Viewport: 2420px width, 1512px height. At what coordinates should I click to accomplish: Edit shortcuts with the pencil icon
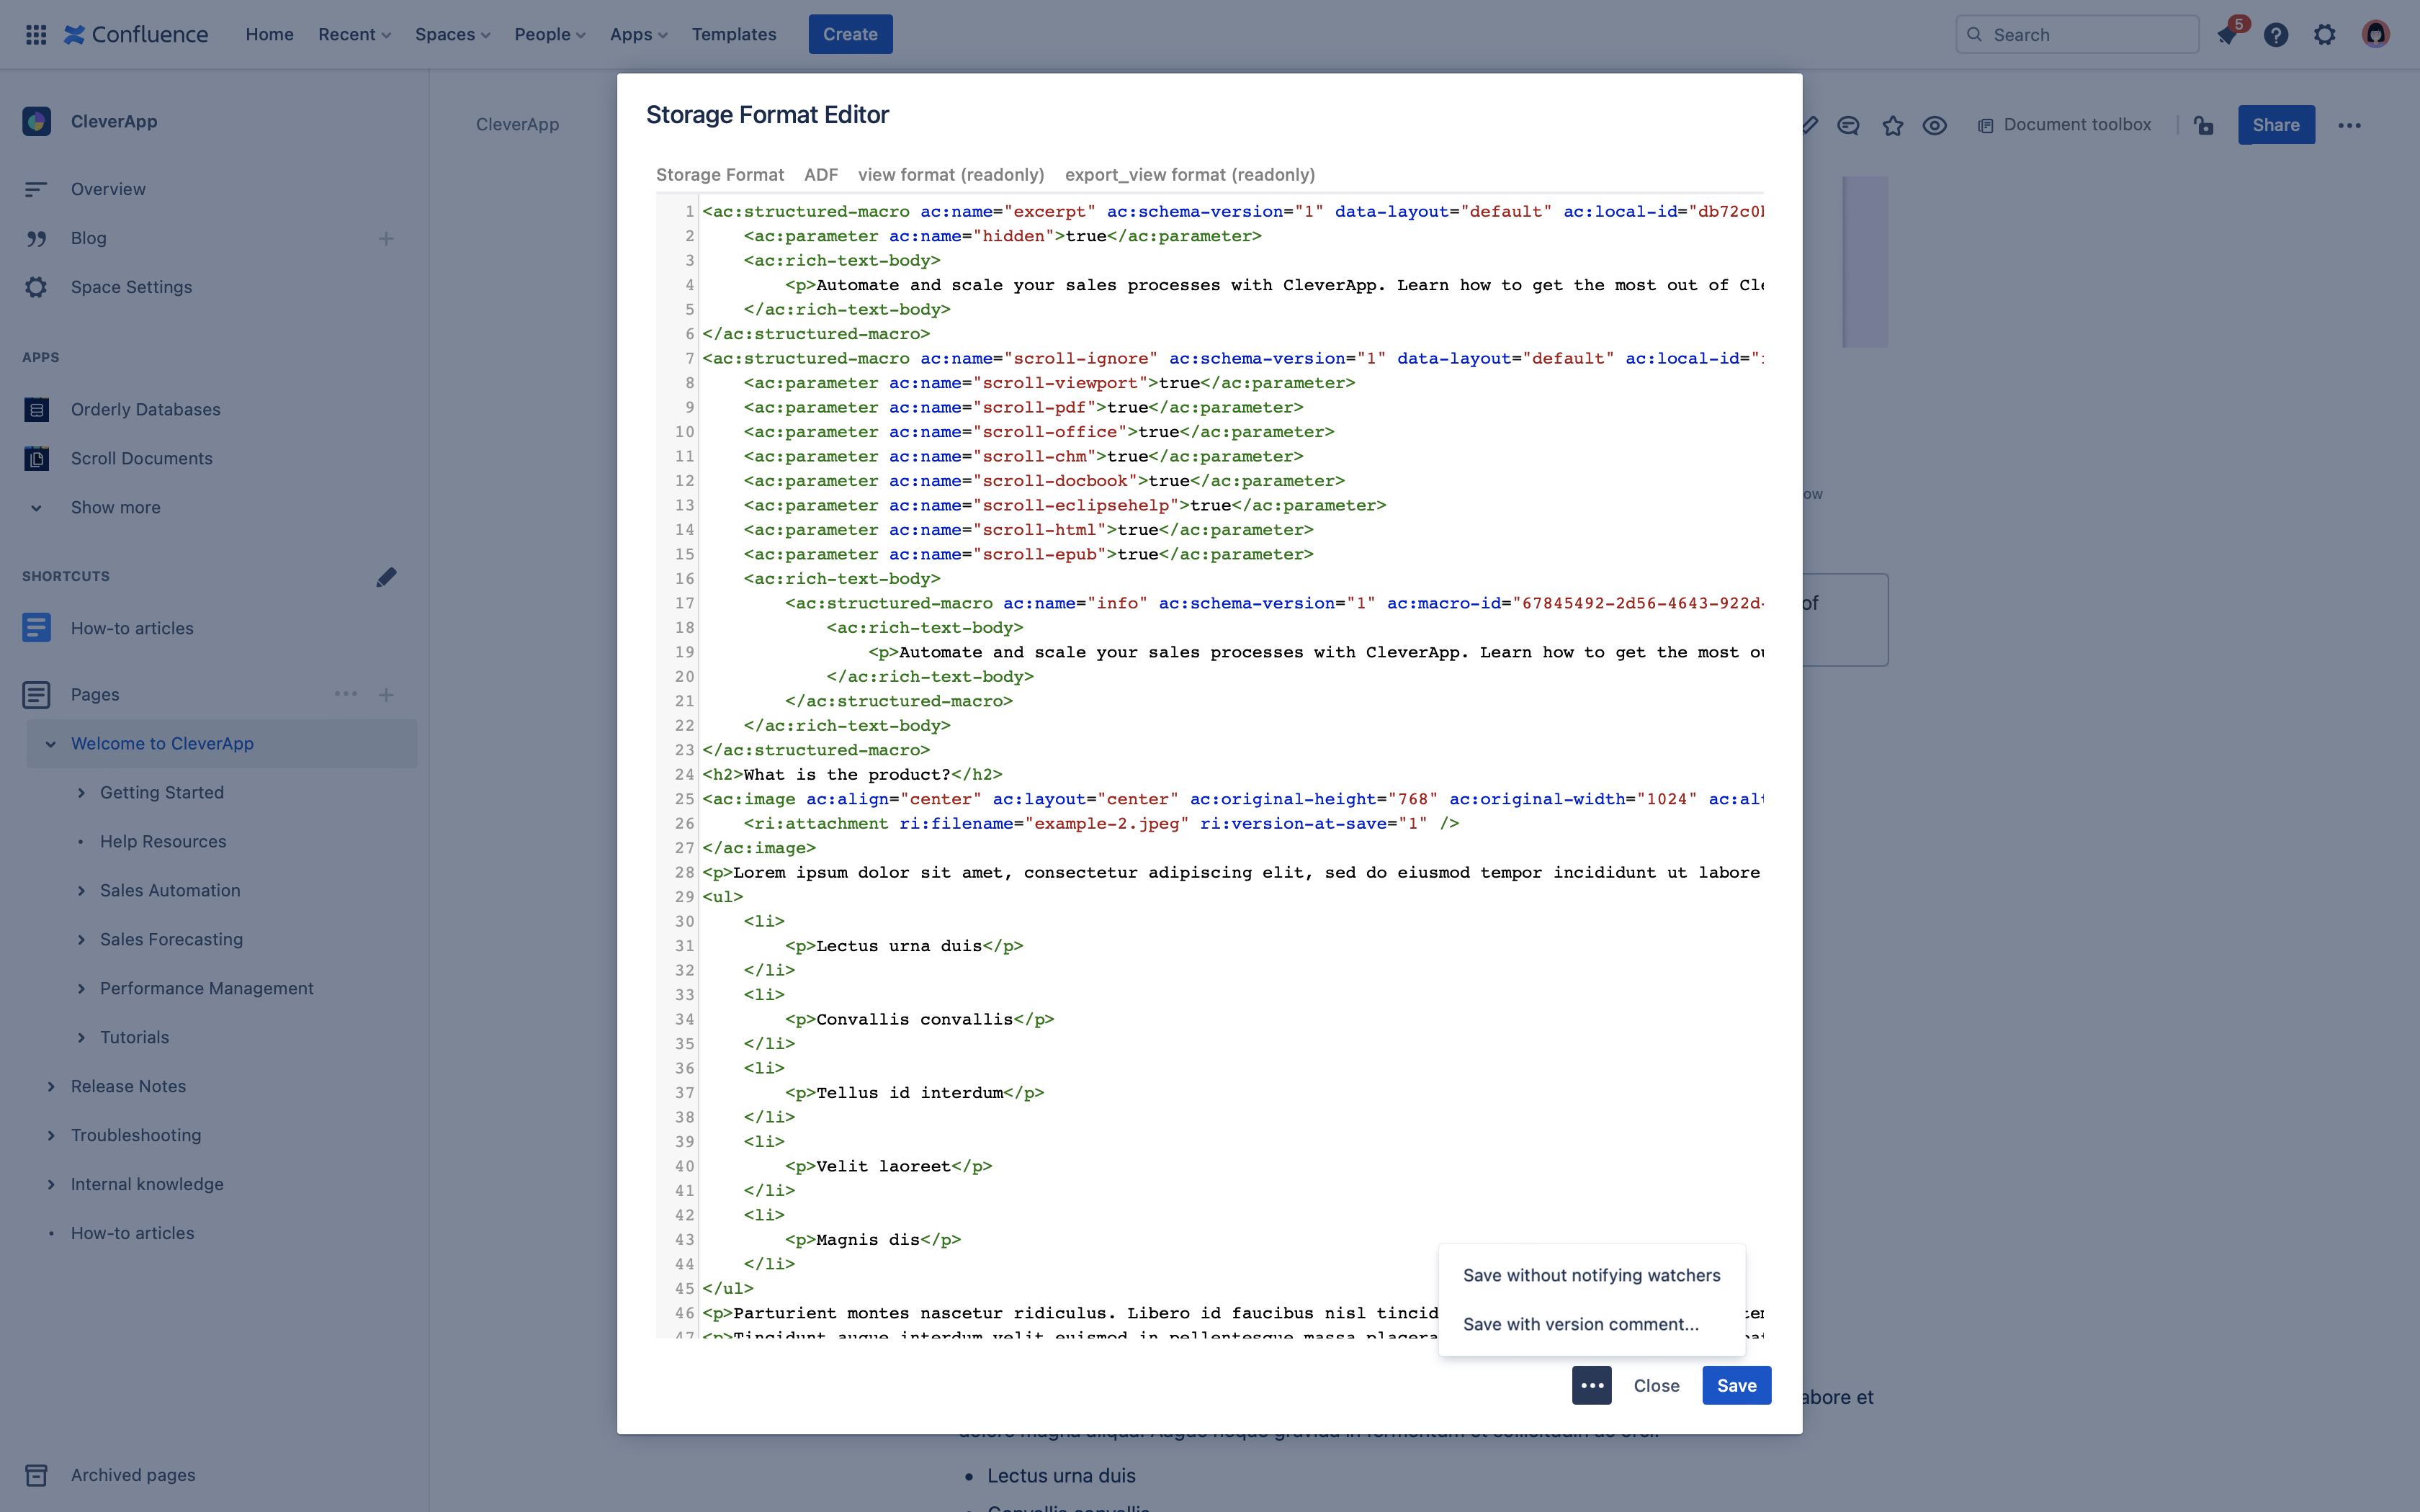386,577
